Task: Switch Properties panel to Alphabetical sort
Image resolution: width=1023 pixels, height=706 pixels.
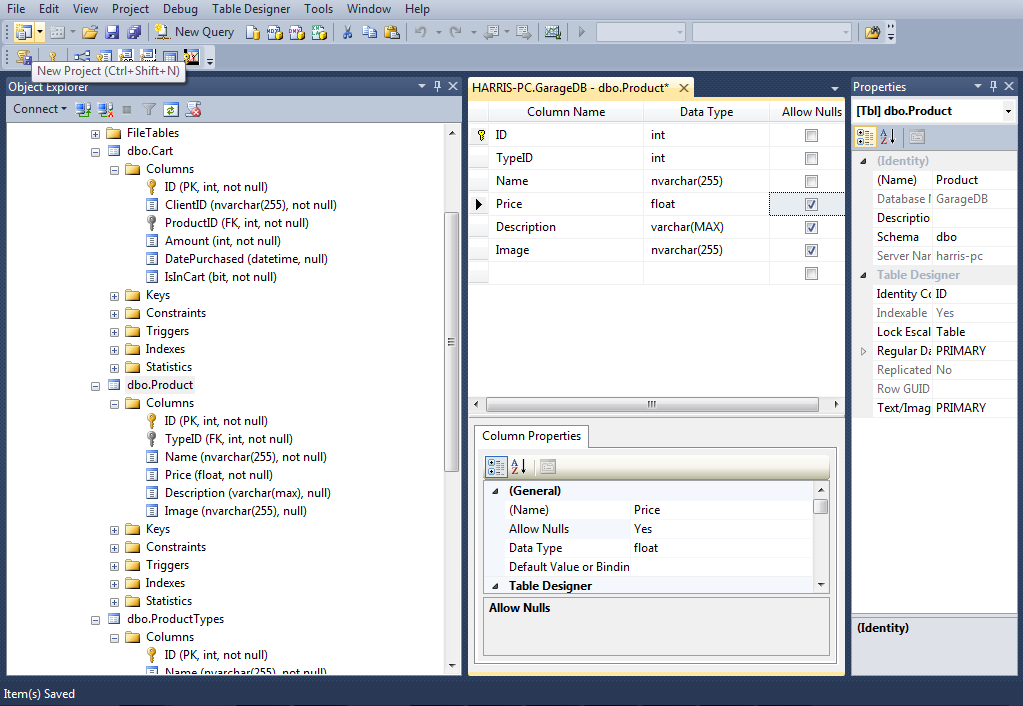Action: [x=887, y=137]
